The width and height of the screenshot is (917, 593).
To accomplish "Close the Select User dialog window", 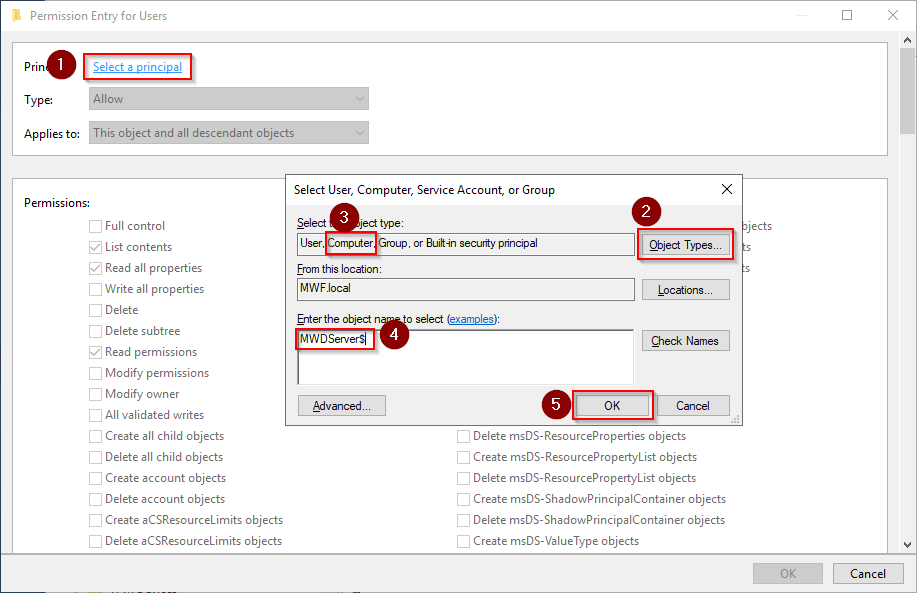I will click(726, 189).
